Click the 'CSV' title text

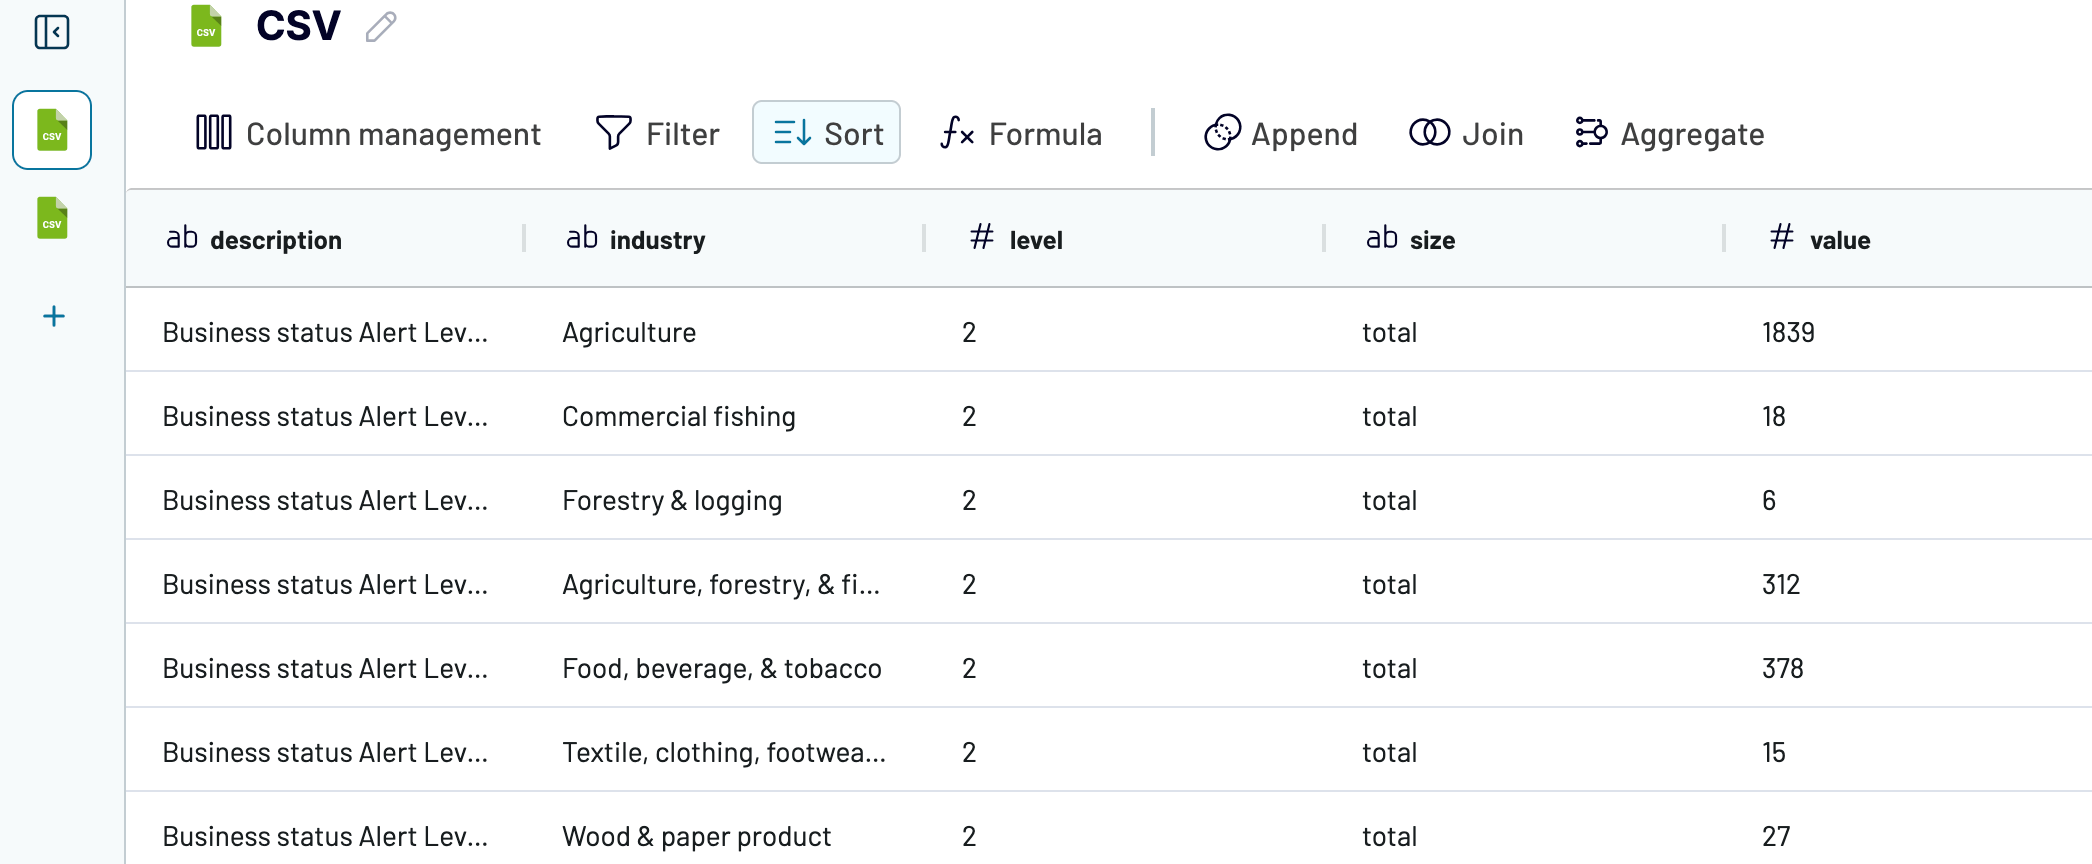coord(298,26)
